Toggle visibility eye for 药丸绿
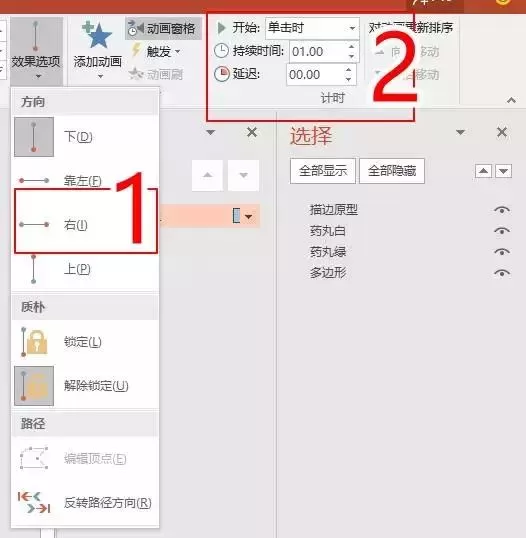 click(x=502, y=252)
